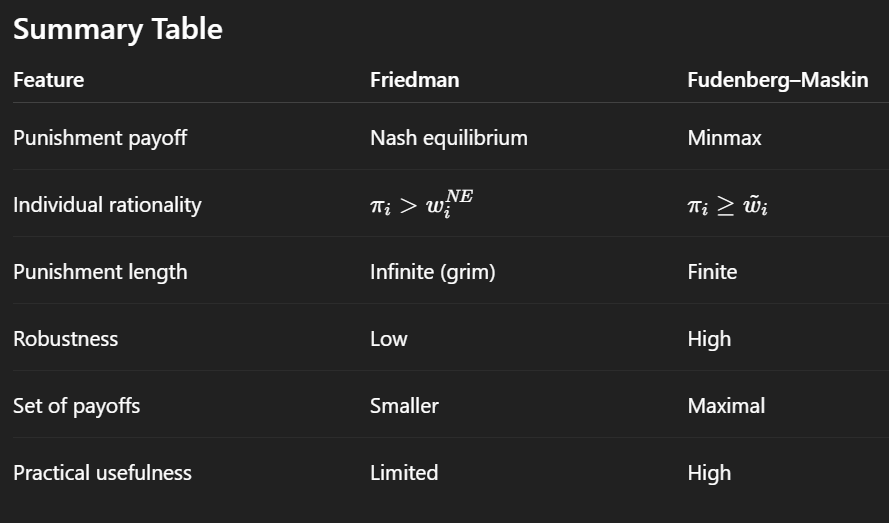This screenshot has height=523, width=889.
Task: Click the Limited cell
Action: tap(403, 473)
